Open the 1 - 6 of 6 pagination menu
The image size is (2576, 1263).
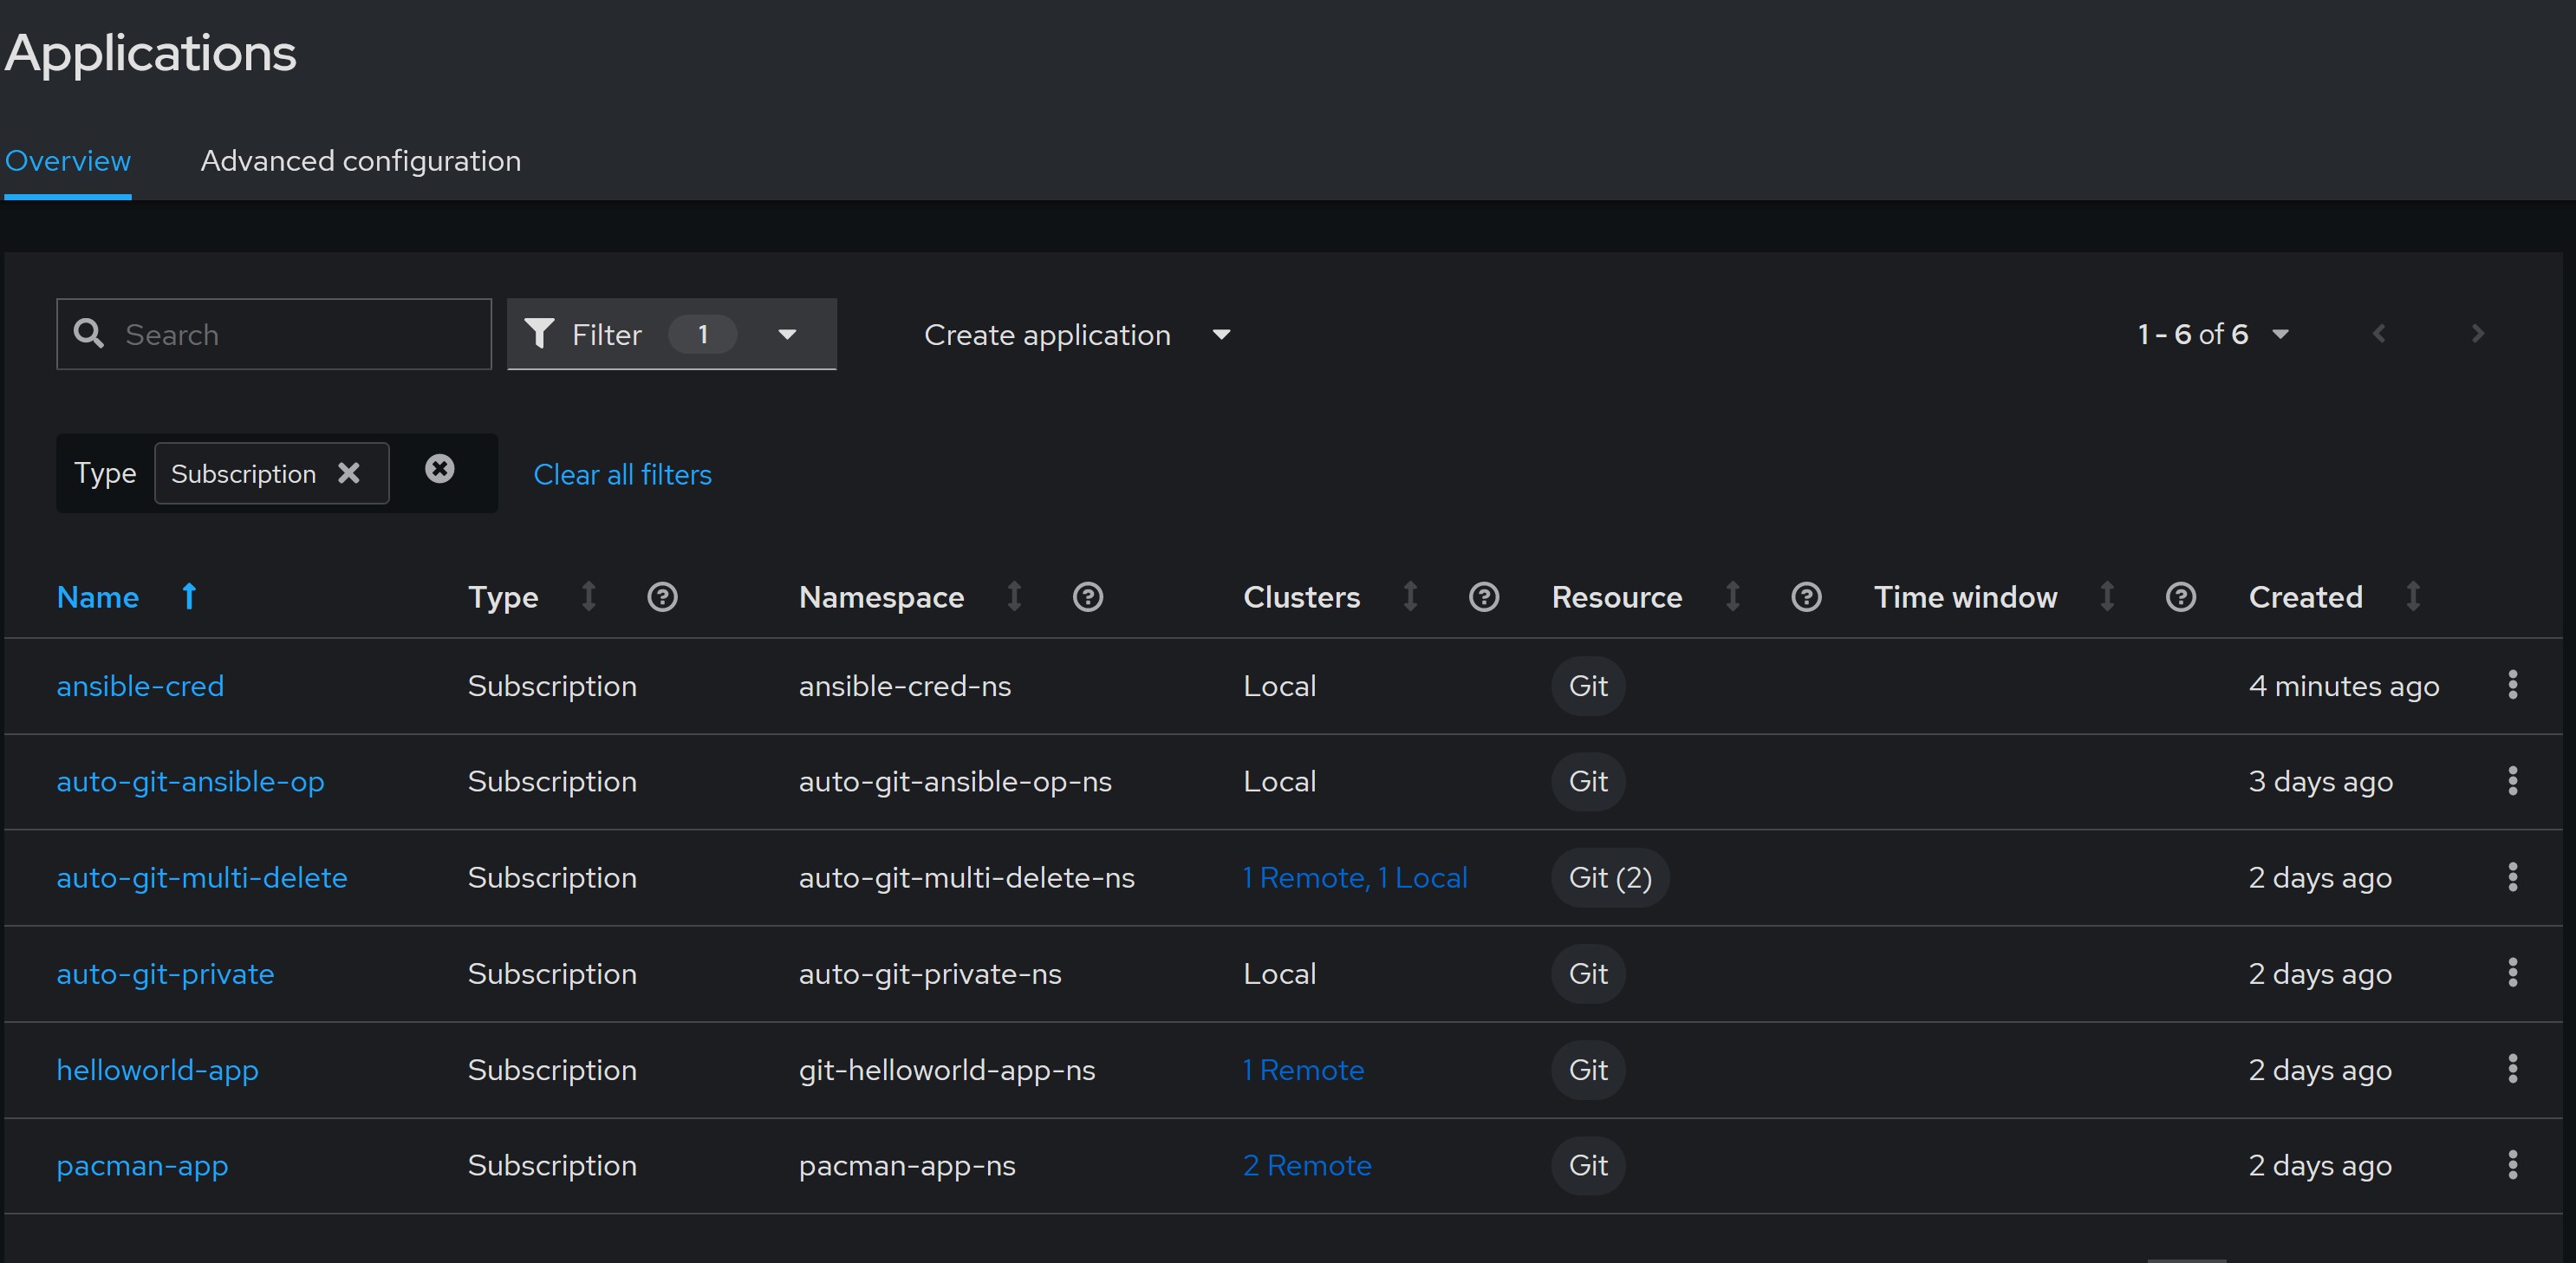(x=2212, y=334)
